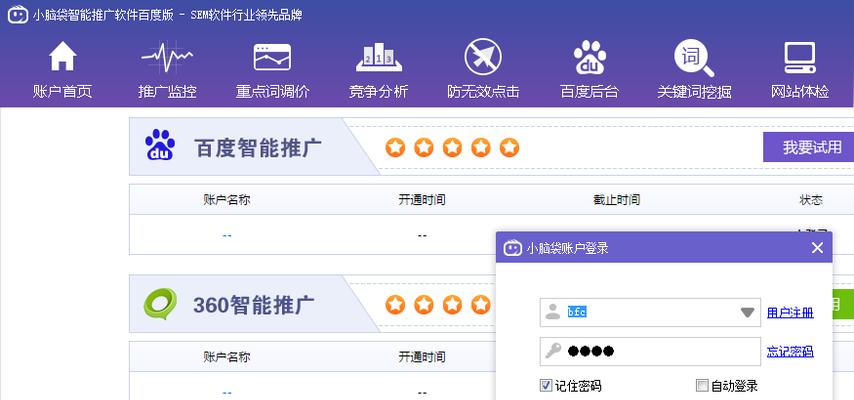This screenshot has width=854, height=400.
Task: Click the key icon in password field
Action: 553,350
